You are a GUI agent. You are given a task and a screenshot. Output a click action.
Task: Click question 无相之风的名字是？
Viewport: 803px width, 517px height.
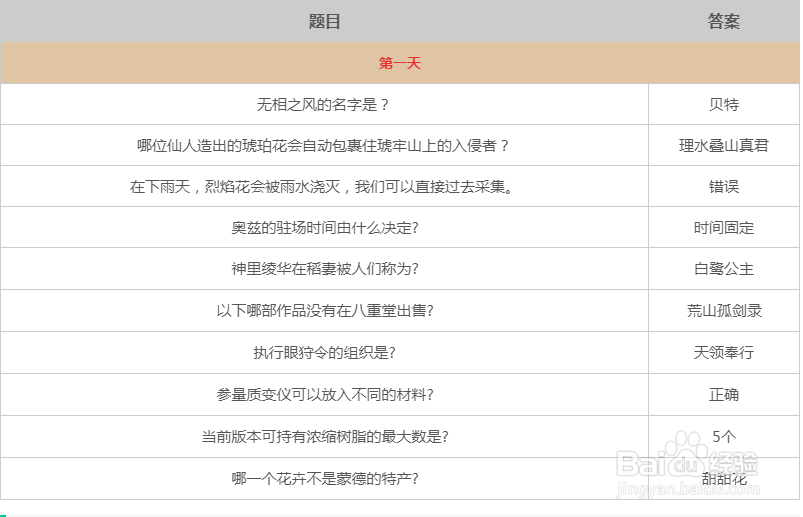click(324, 104)
